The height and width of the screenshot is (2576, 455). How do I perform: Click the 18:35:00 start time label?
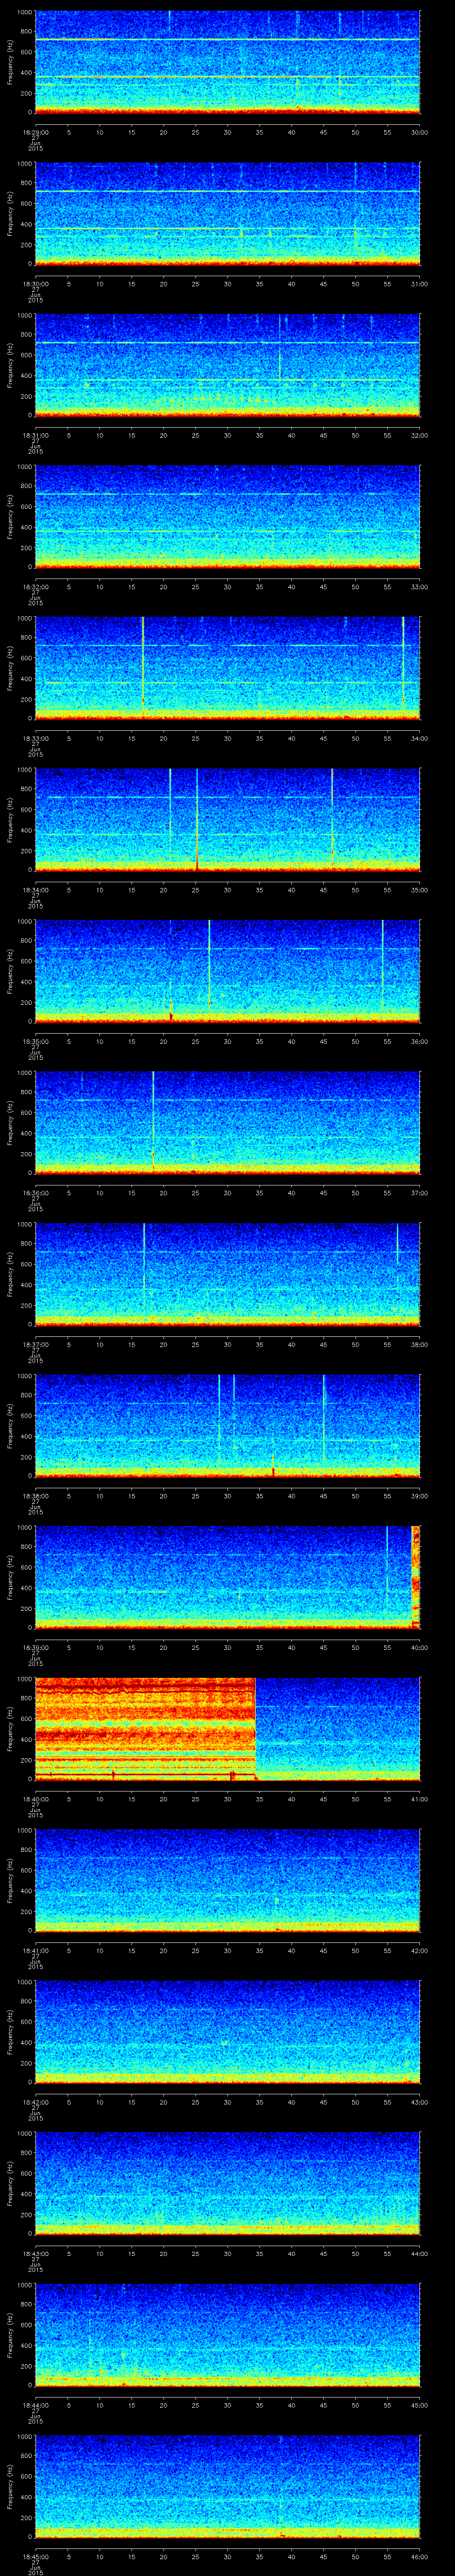click(x=35, y=1041)
